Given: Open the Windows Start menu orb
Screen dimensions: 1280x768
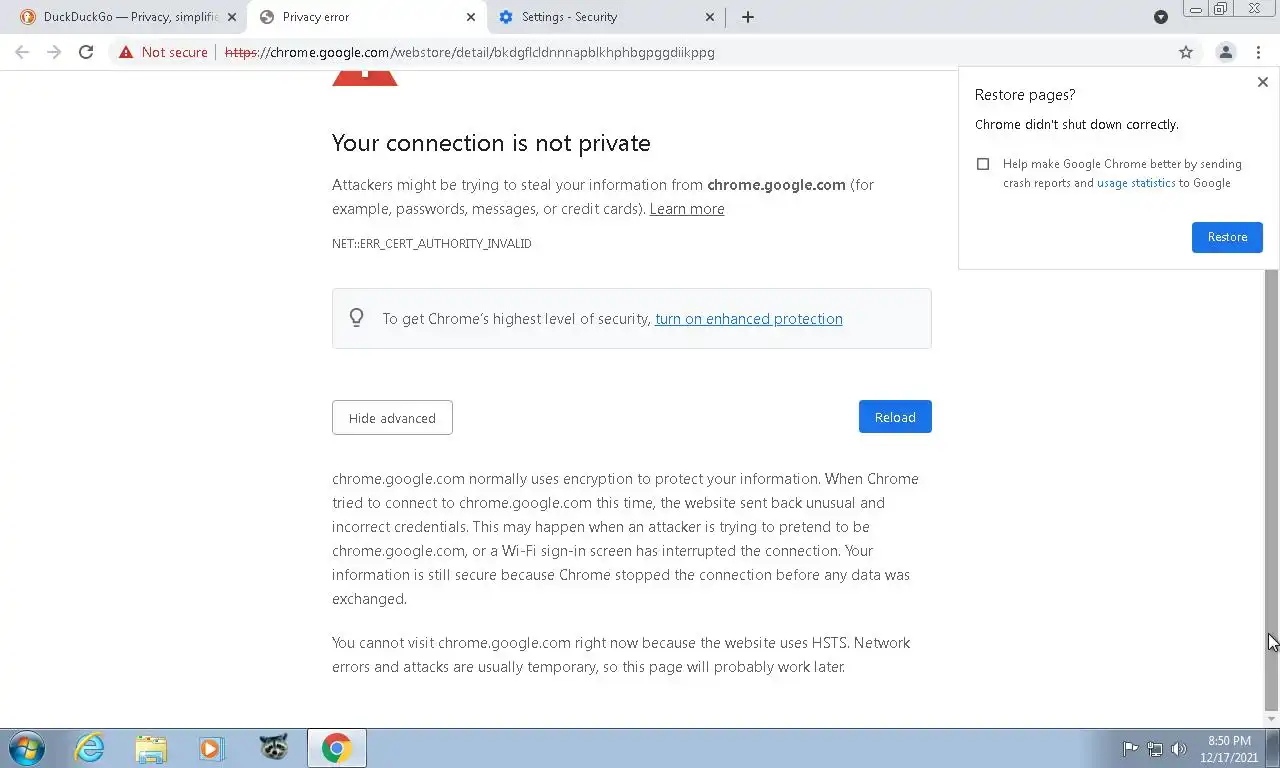Looking at the screenshot, I should point(27,748).
